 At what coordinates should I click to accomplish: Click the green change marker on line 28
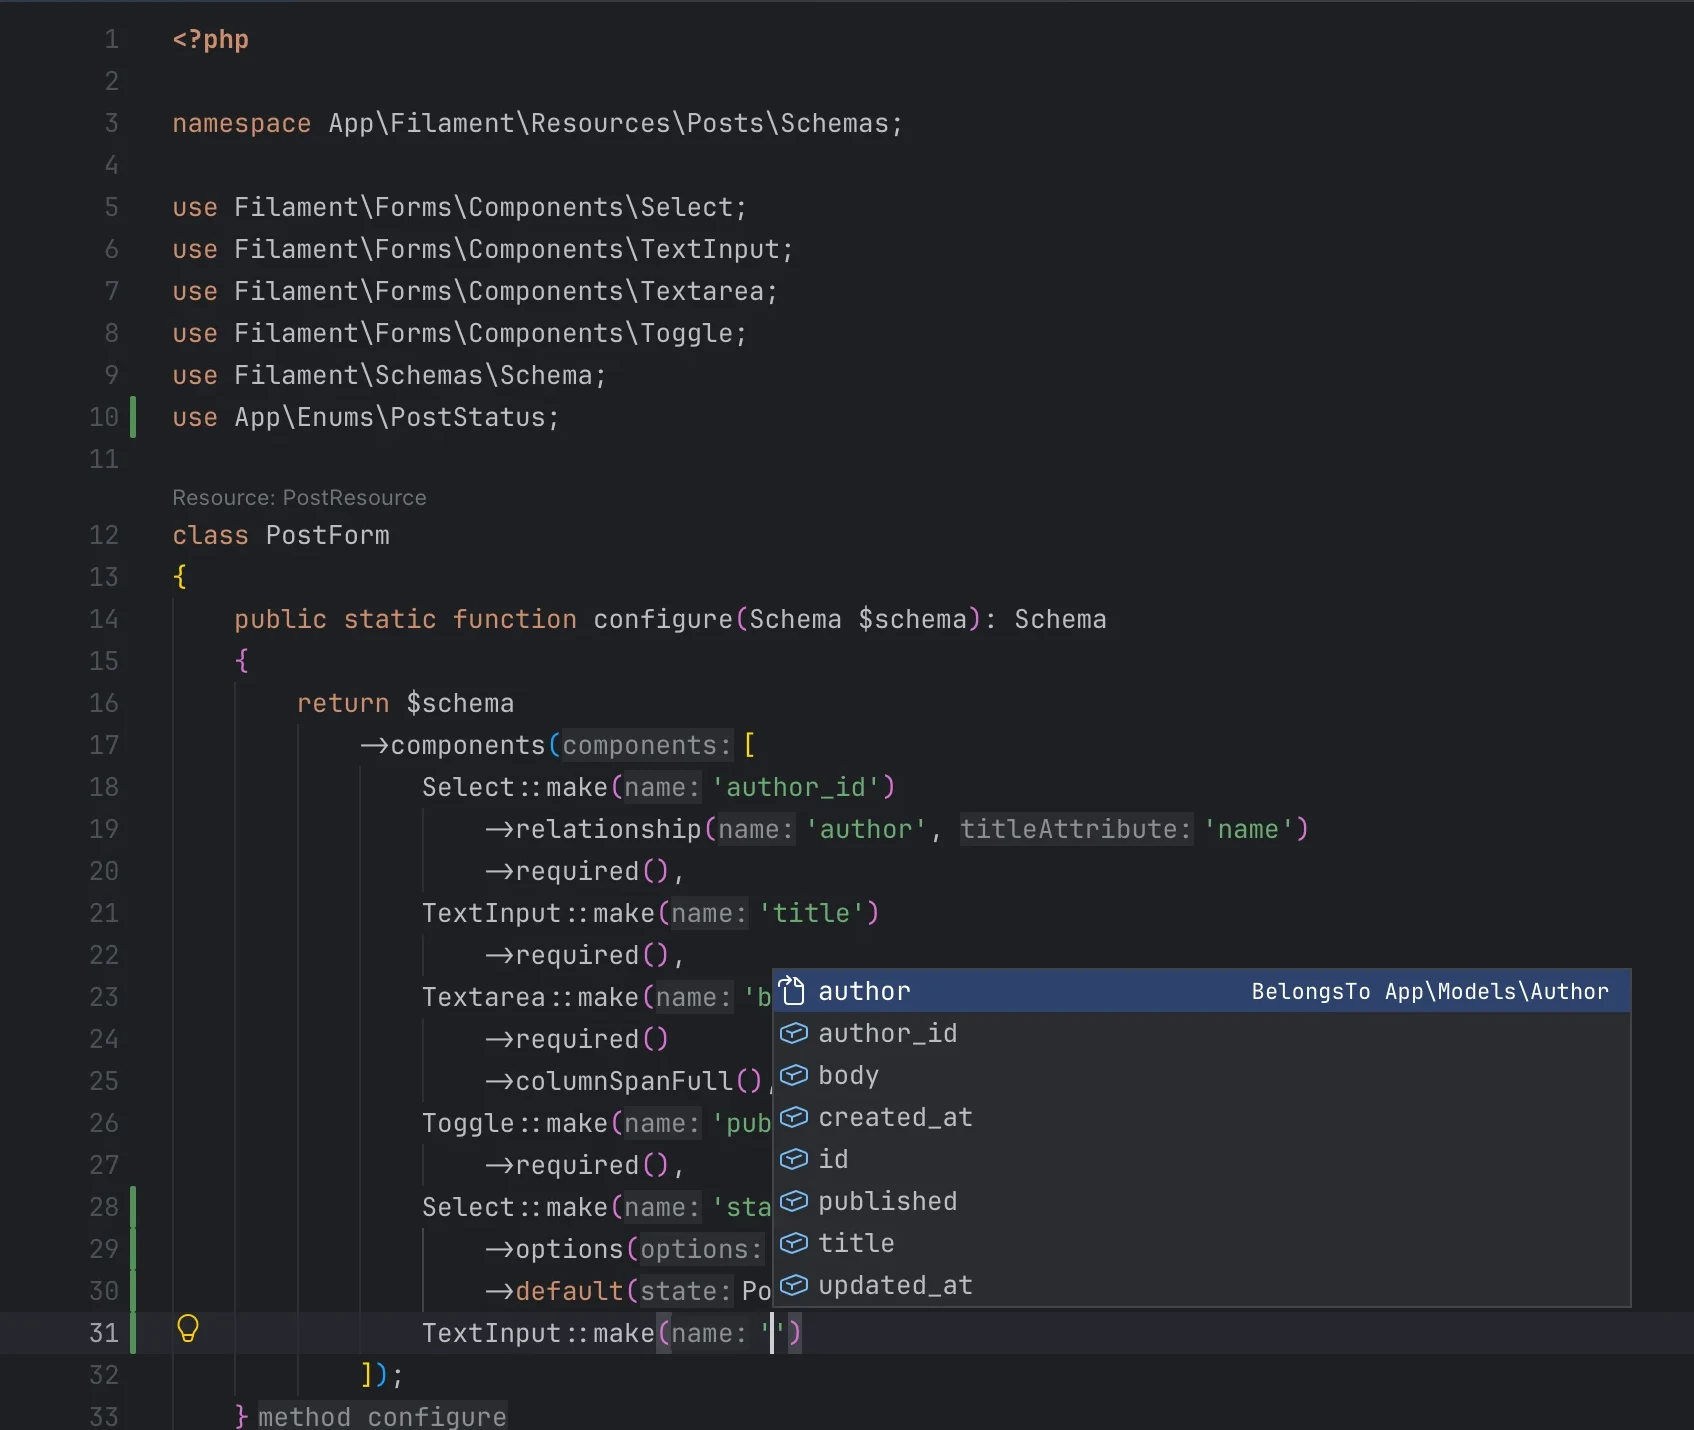(x=133, y=1207)
